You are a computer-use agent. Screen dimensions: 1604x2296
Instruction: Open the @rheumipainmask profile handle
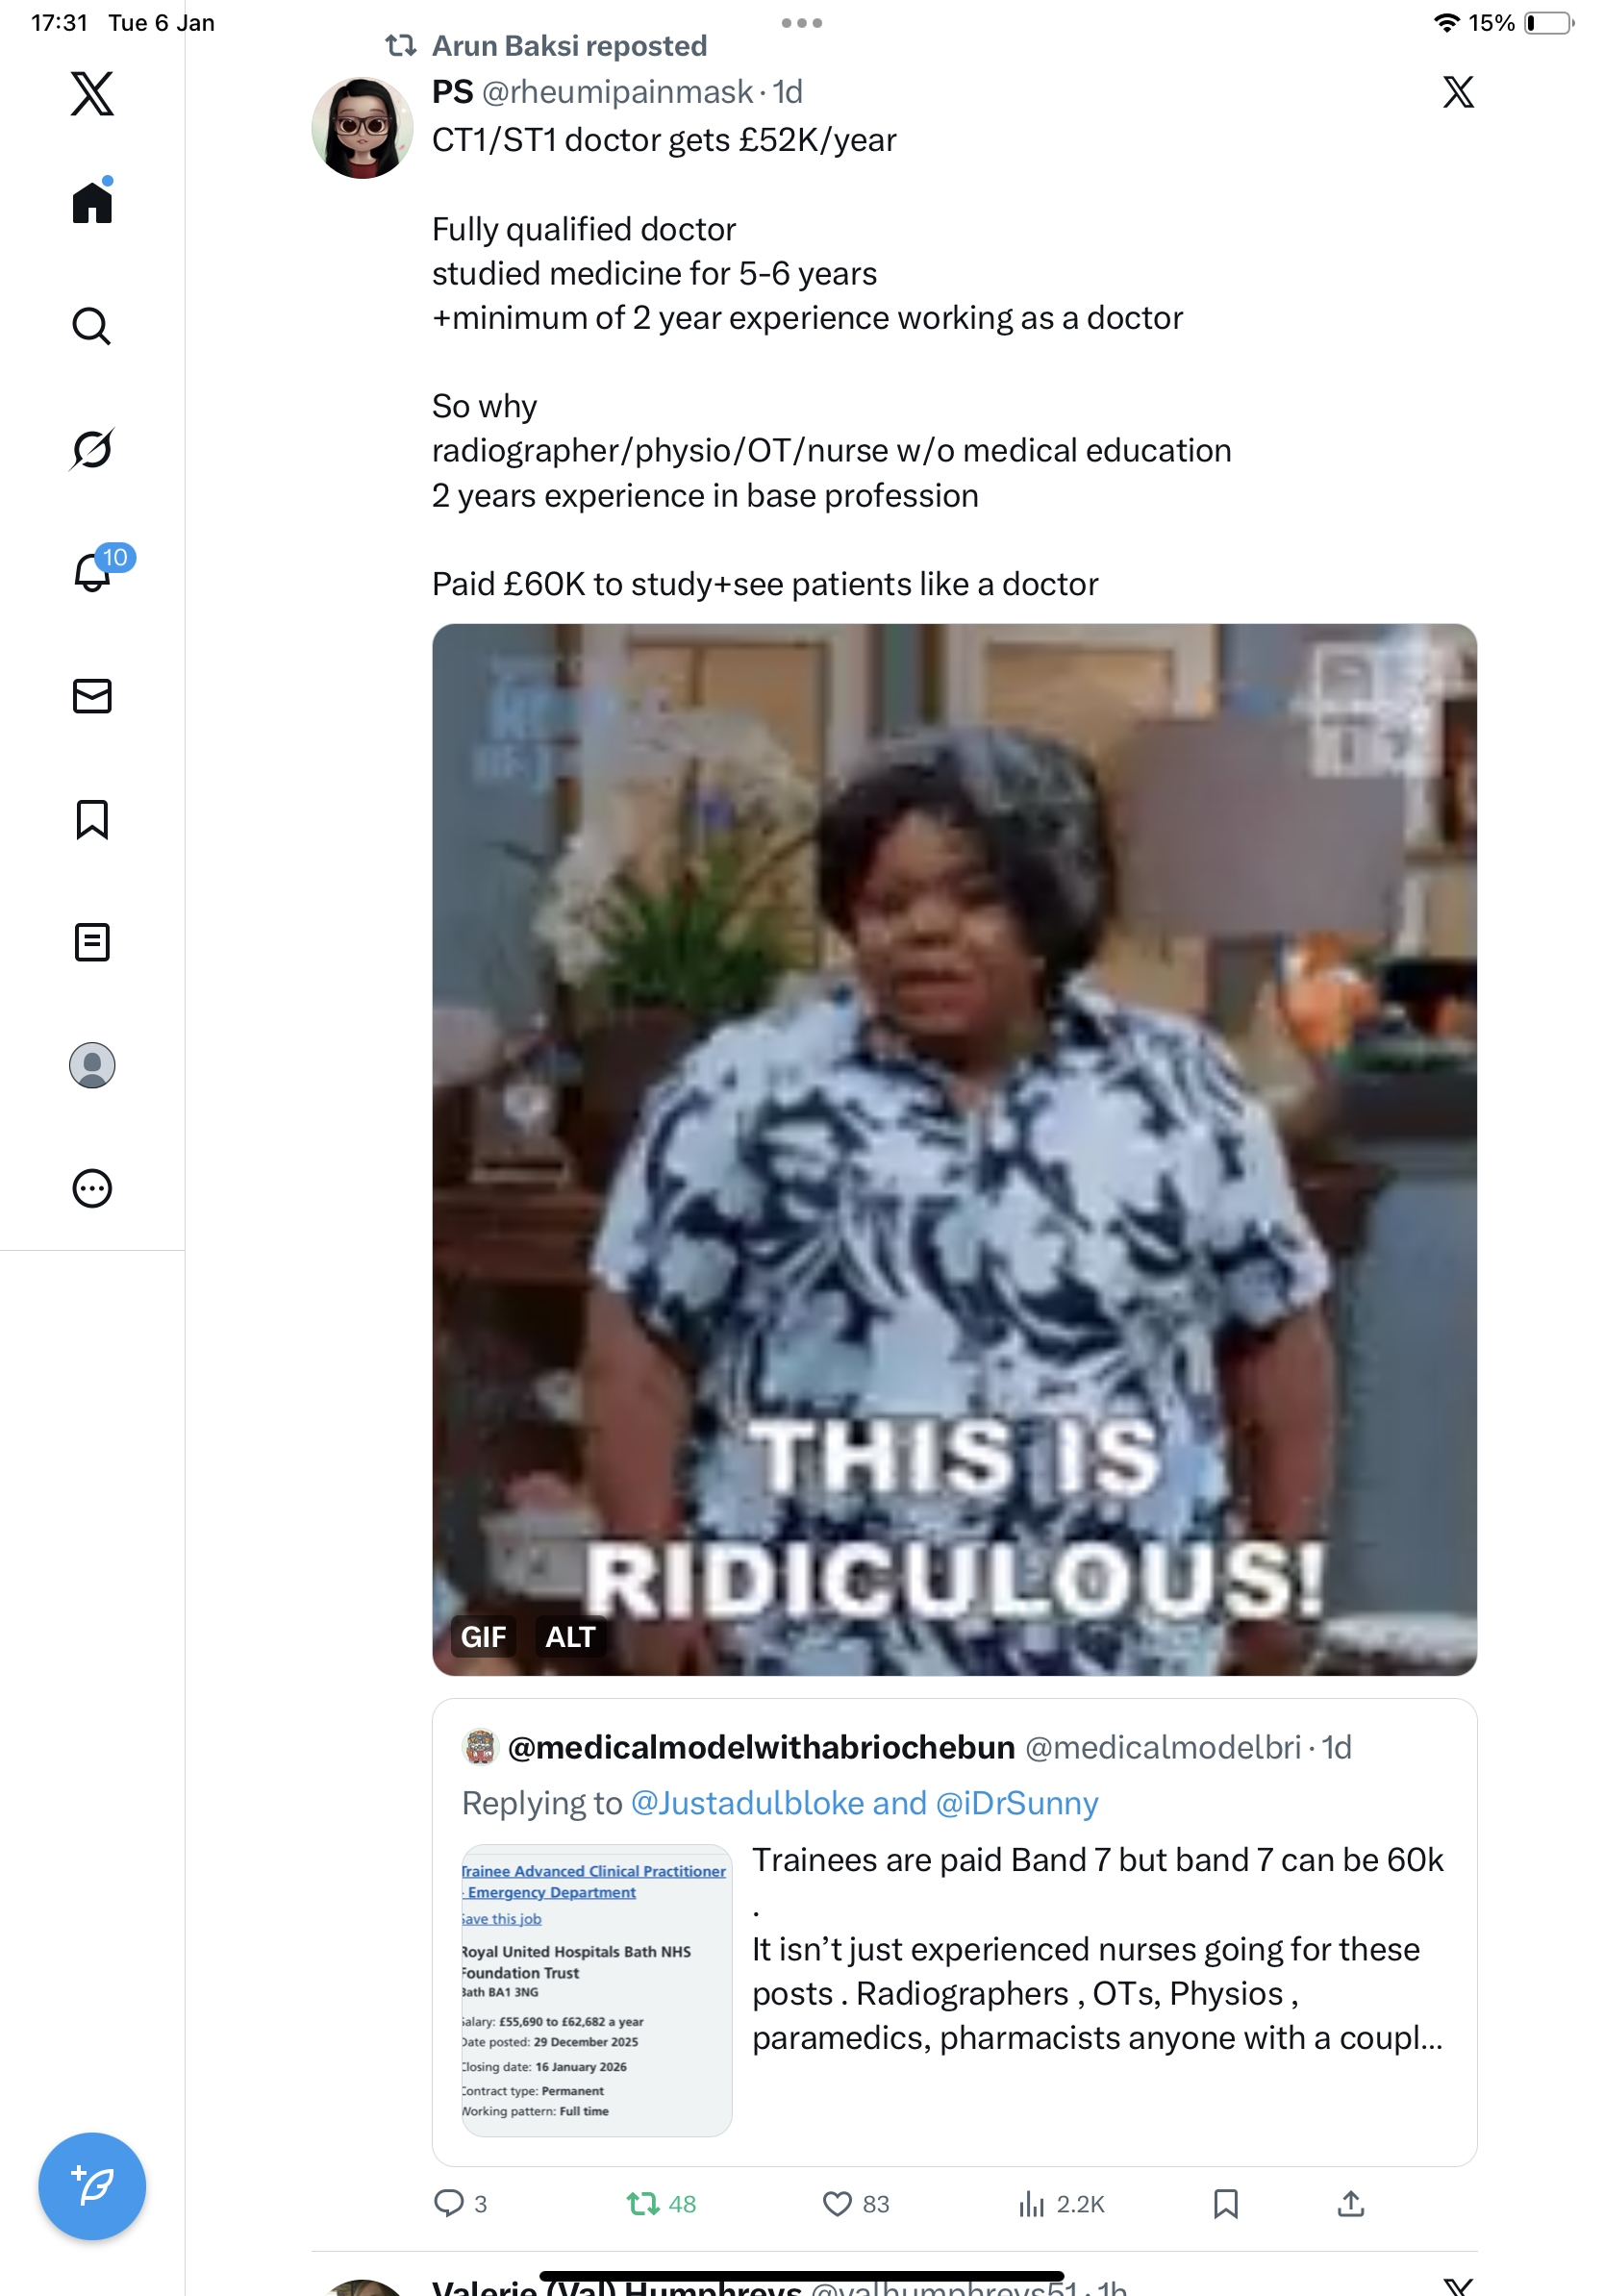click(617, 92)
